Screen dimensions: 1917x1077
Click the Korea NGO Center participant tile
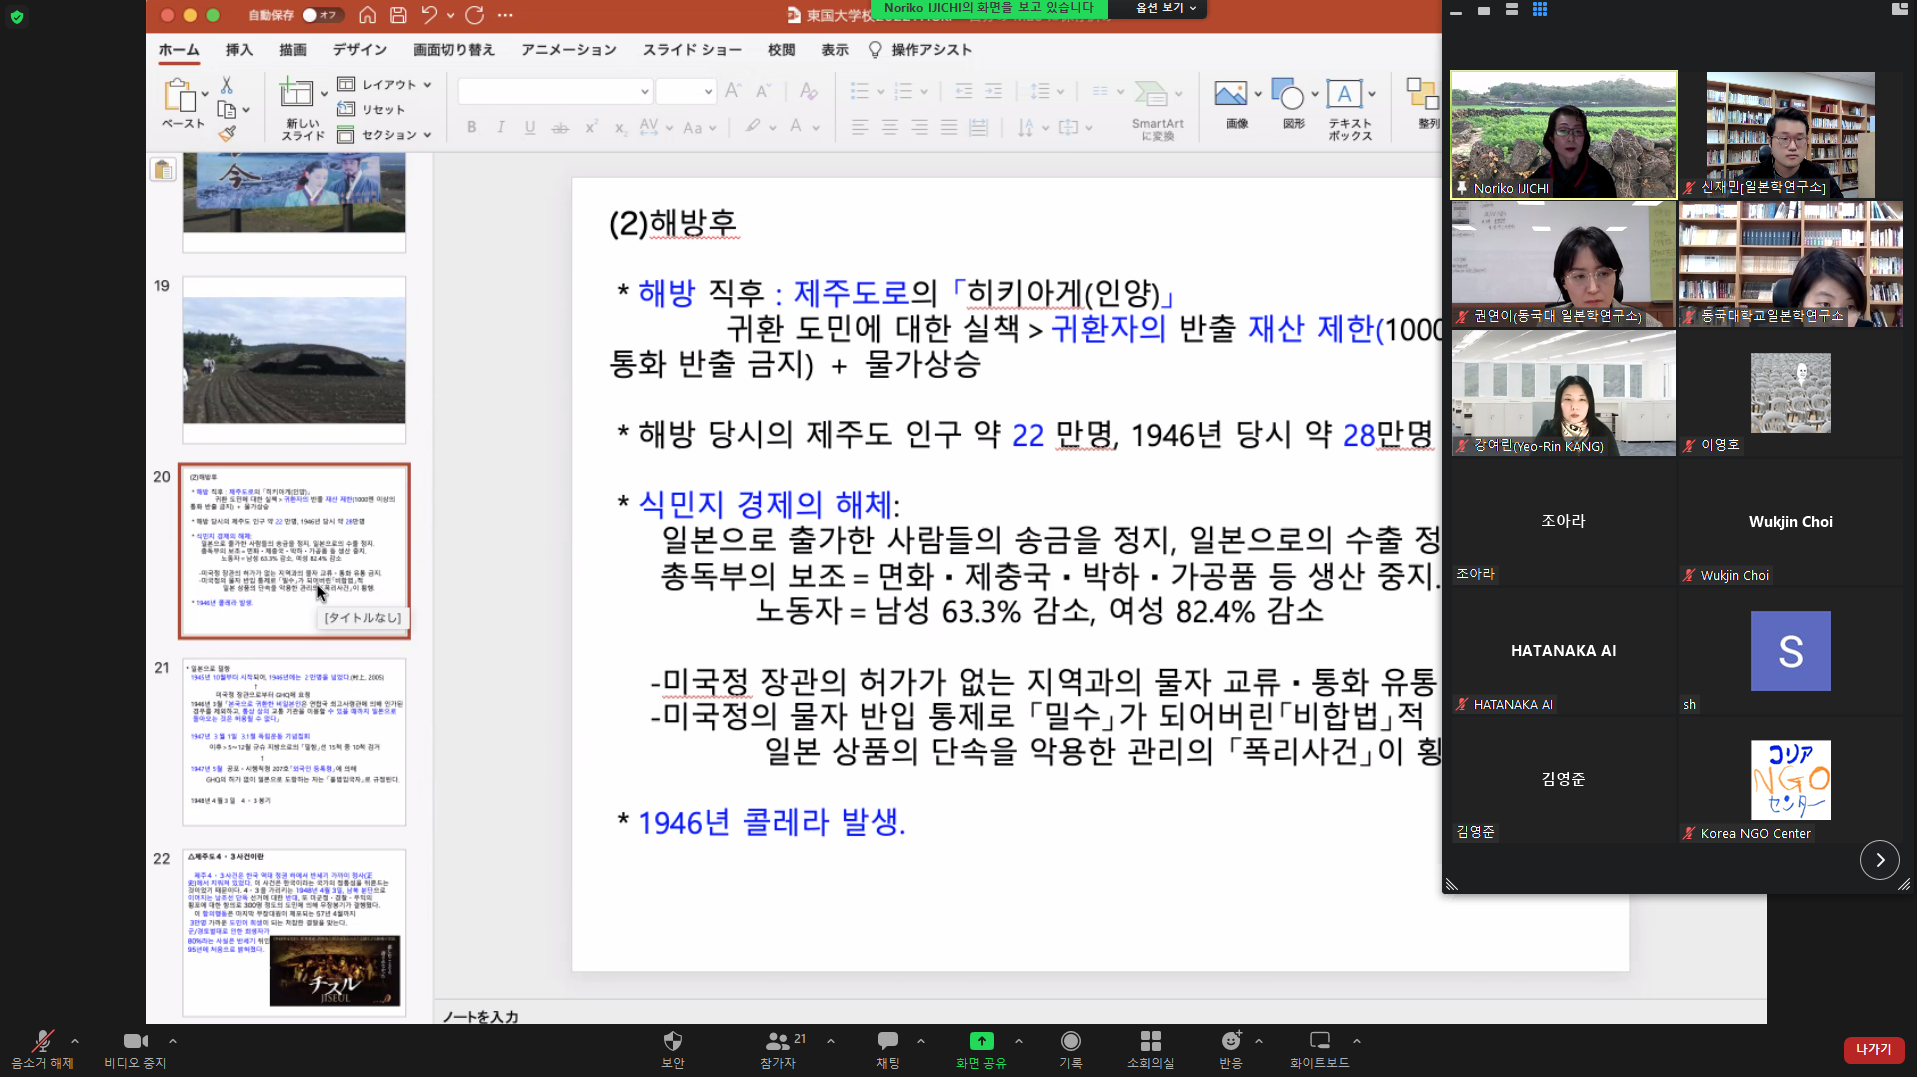coord(1791,780)
